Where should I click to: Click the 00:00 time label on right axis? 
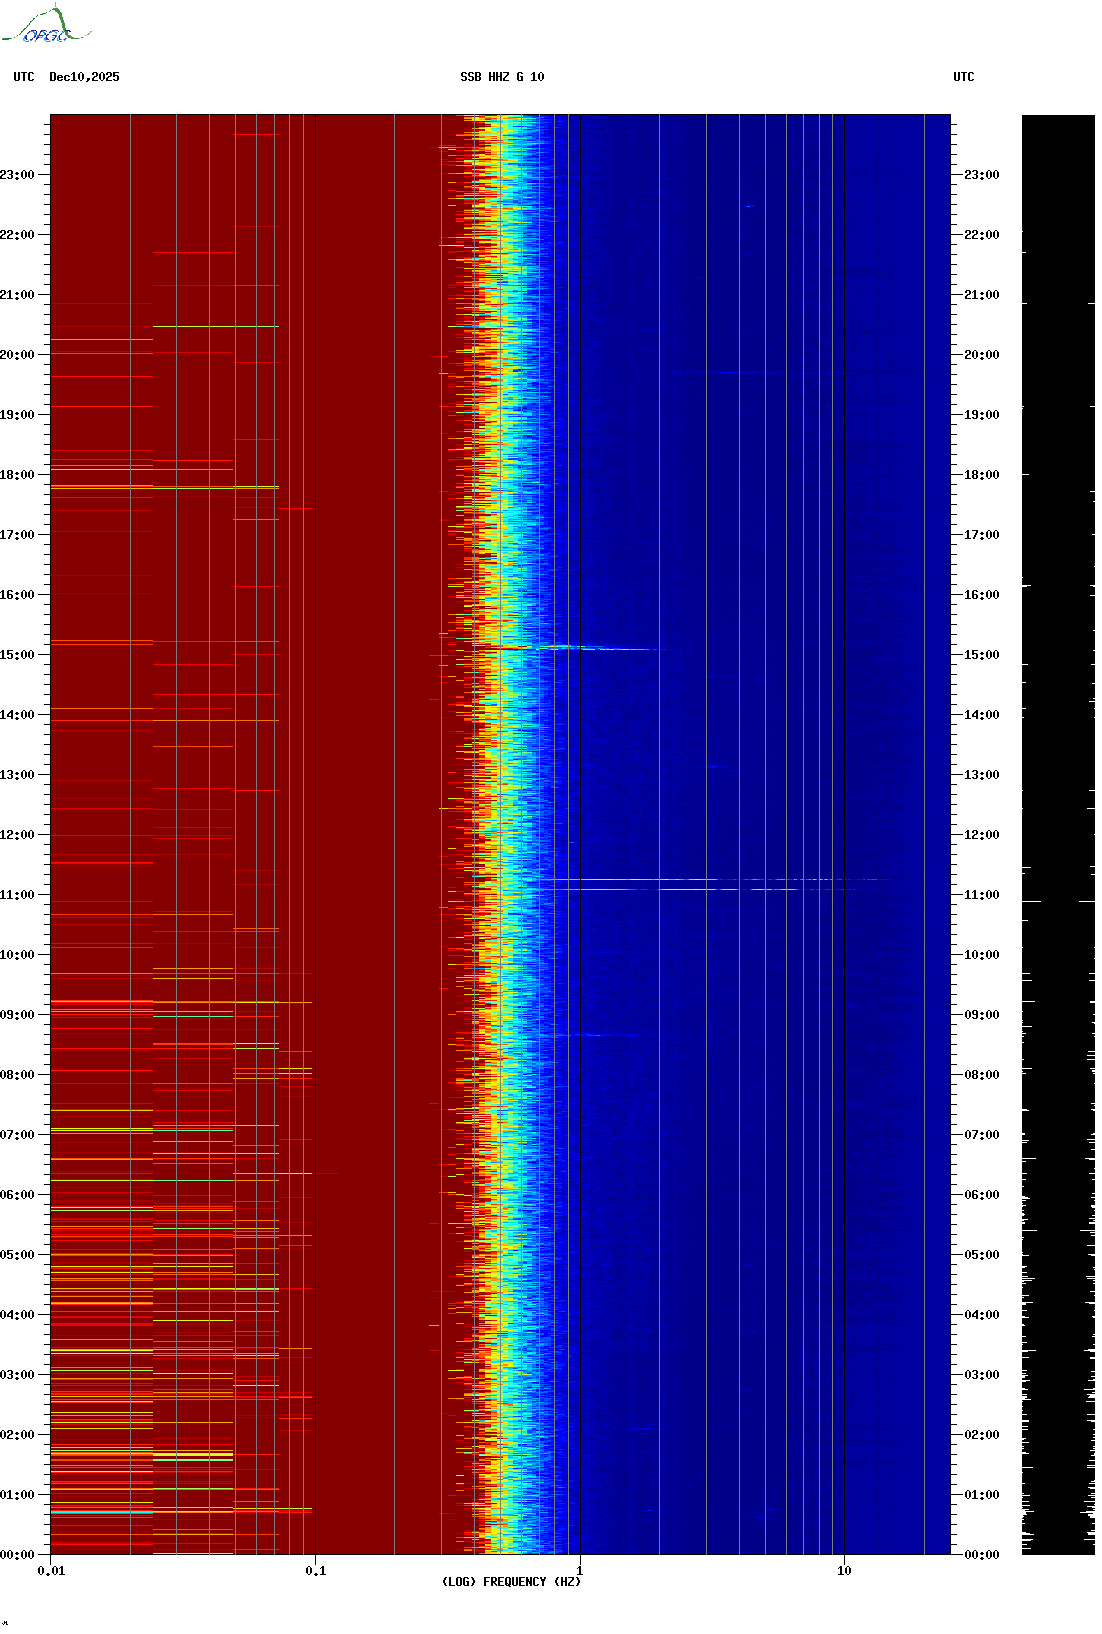981,1555
